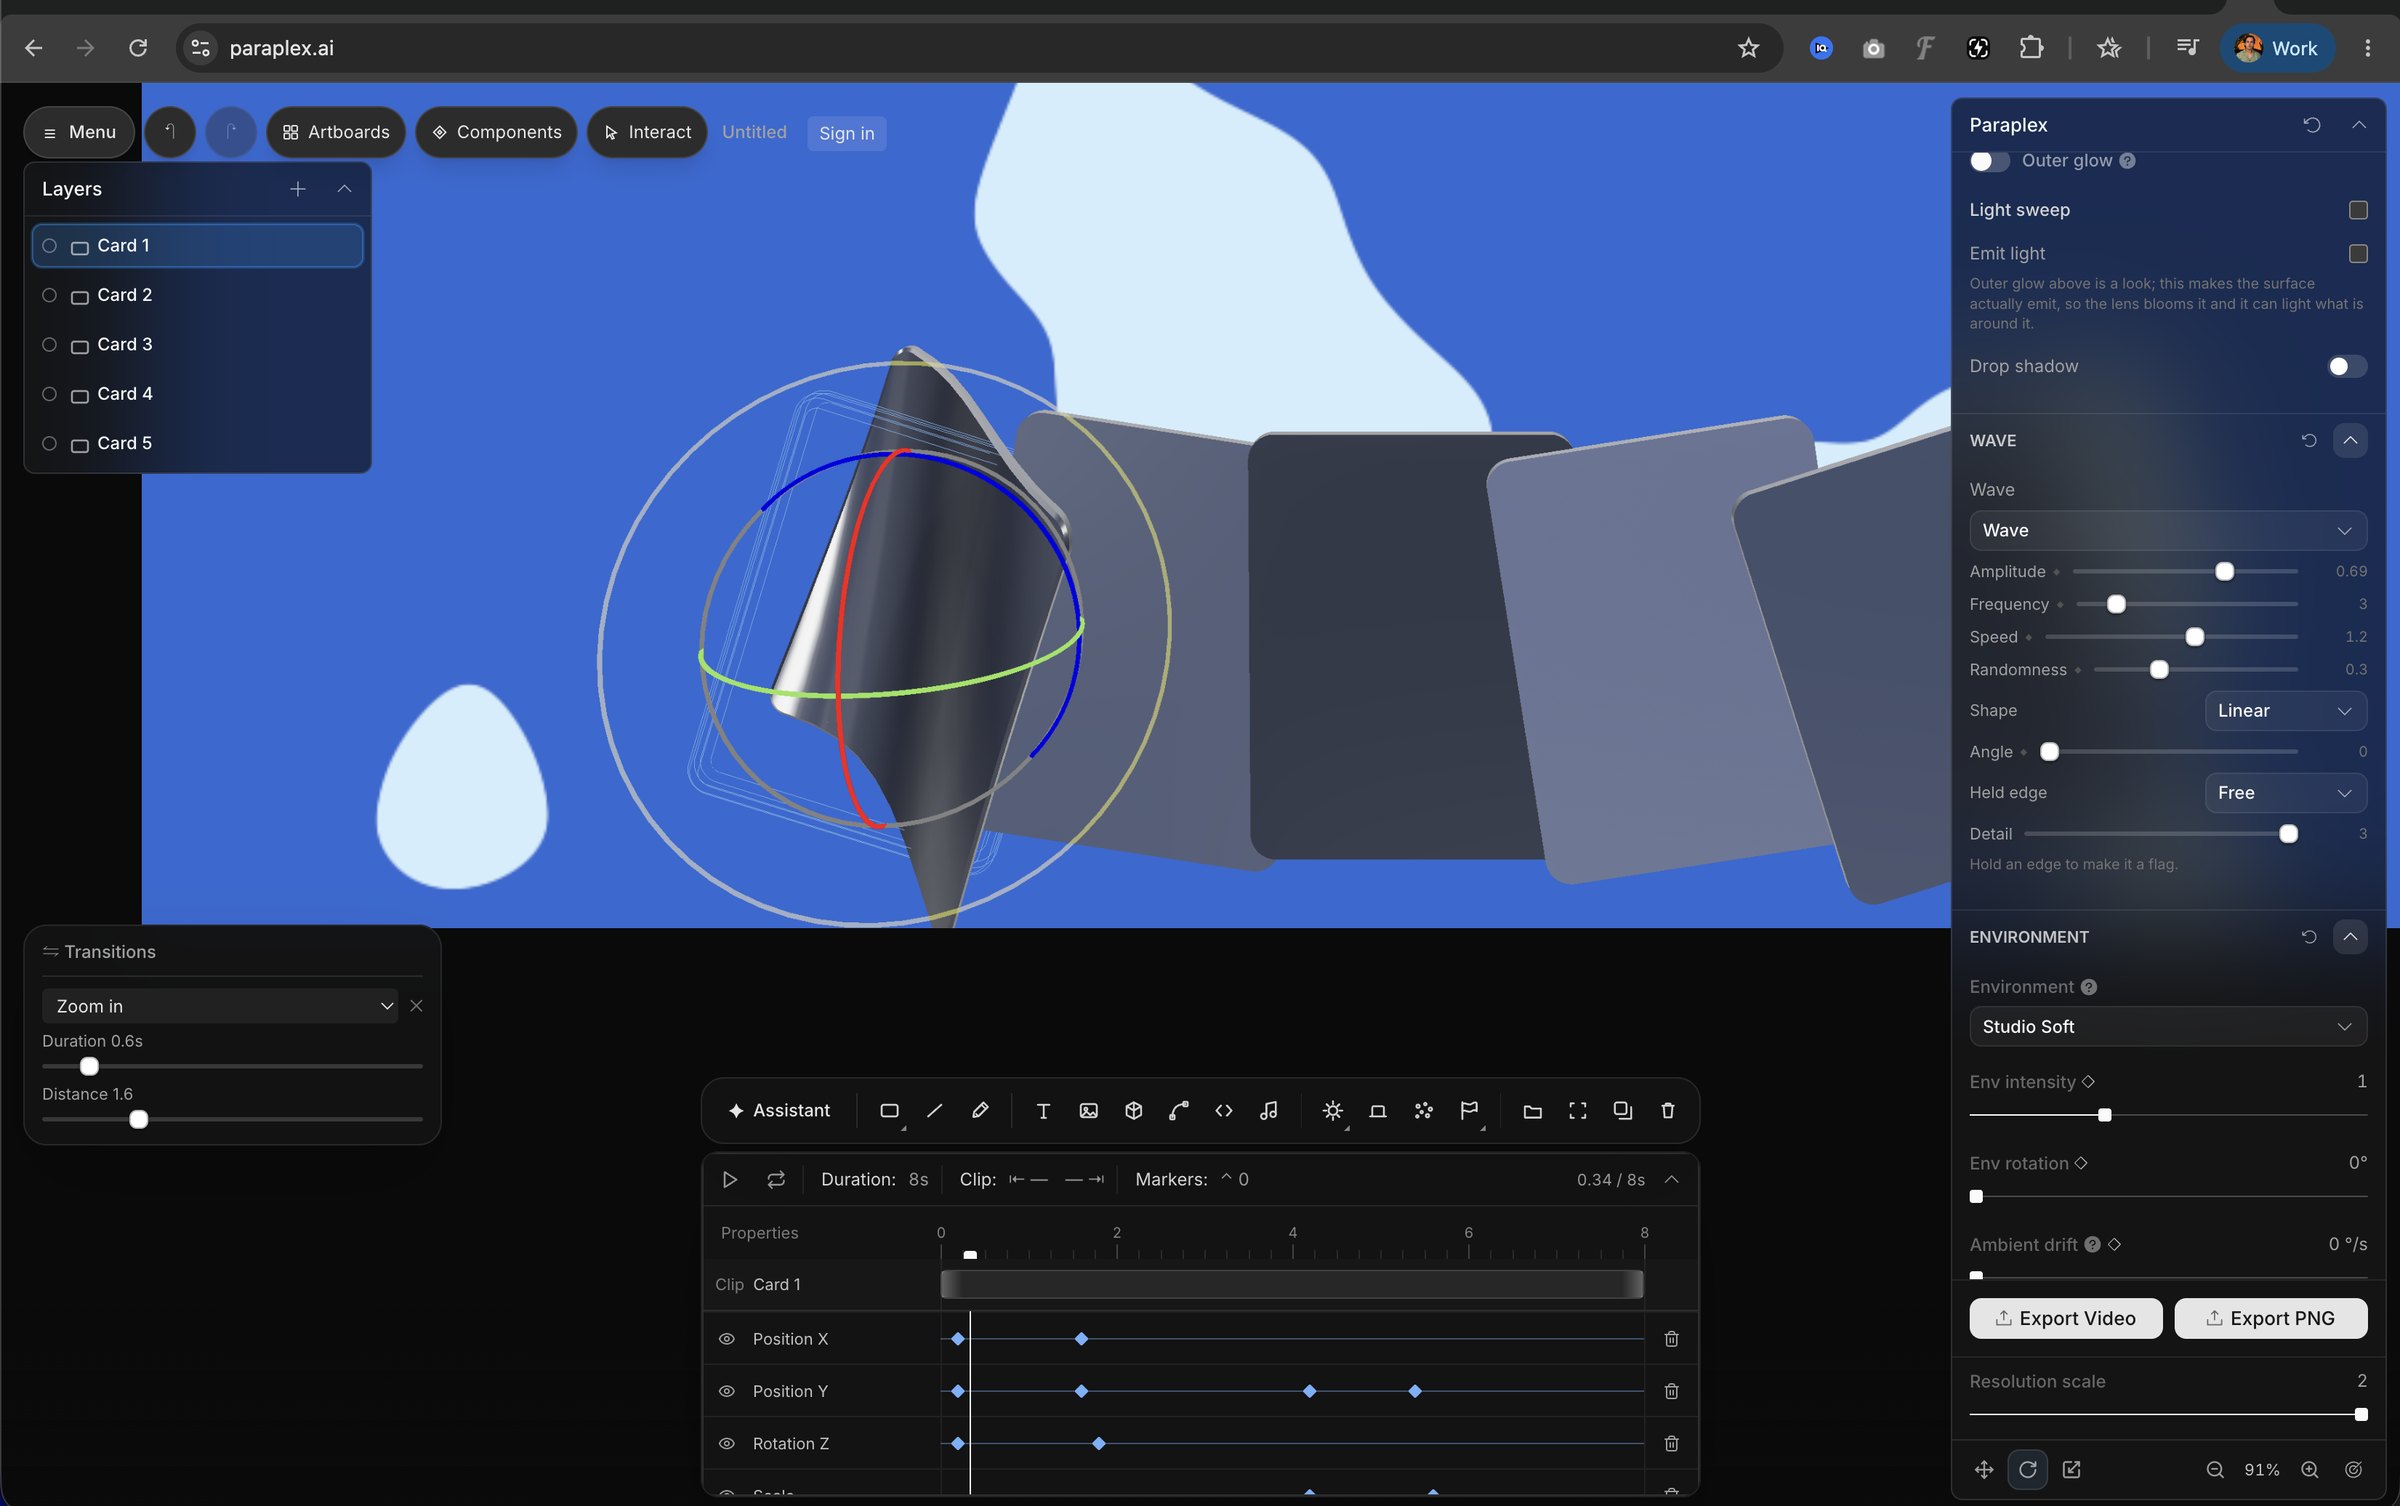Toggle the Drop shadow switch
The height and width of the screenshot is (1506, 2400).
[2347, 366]
